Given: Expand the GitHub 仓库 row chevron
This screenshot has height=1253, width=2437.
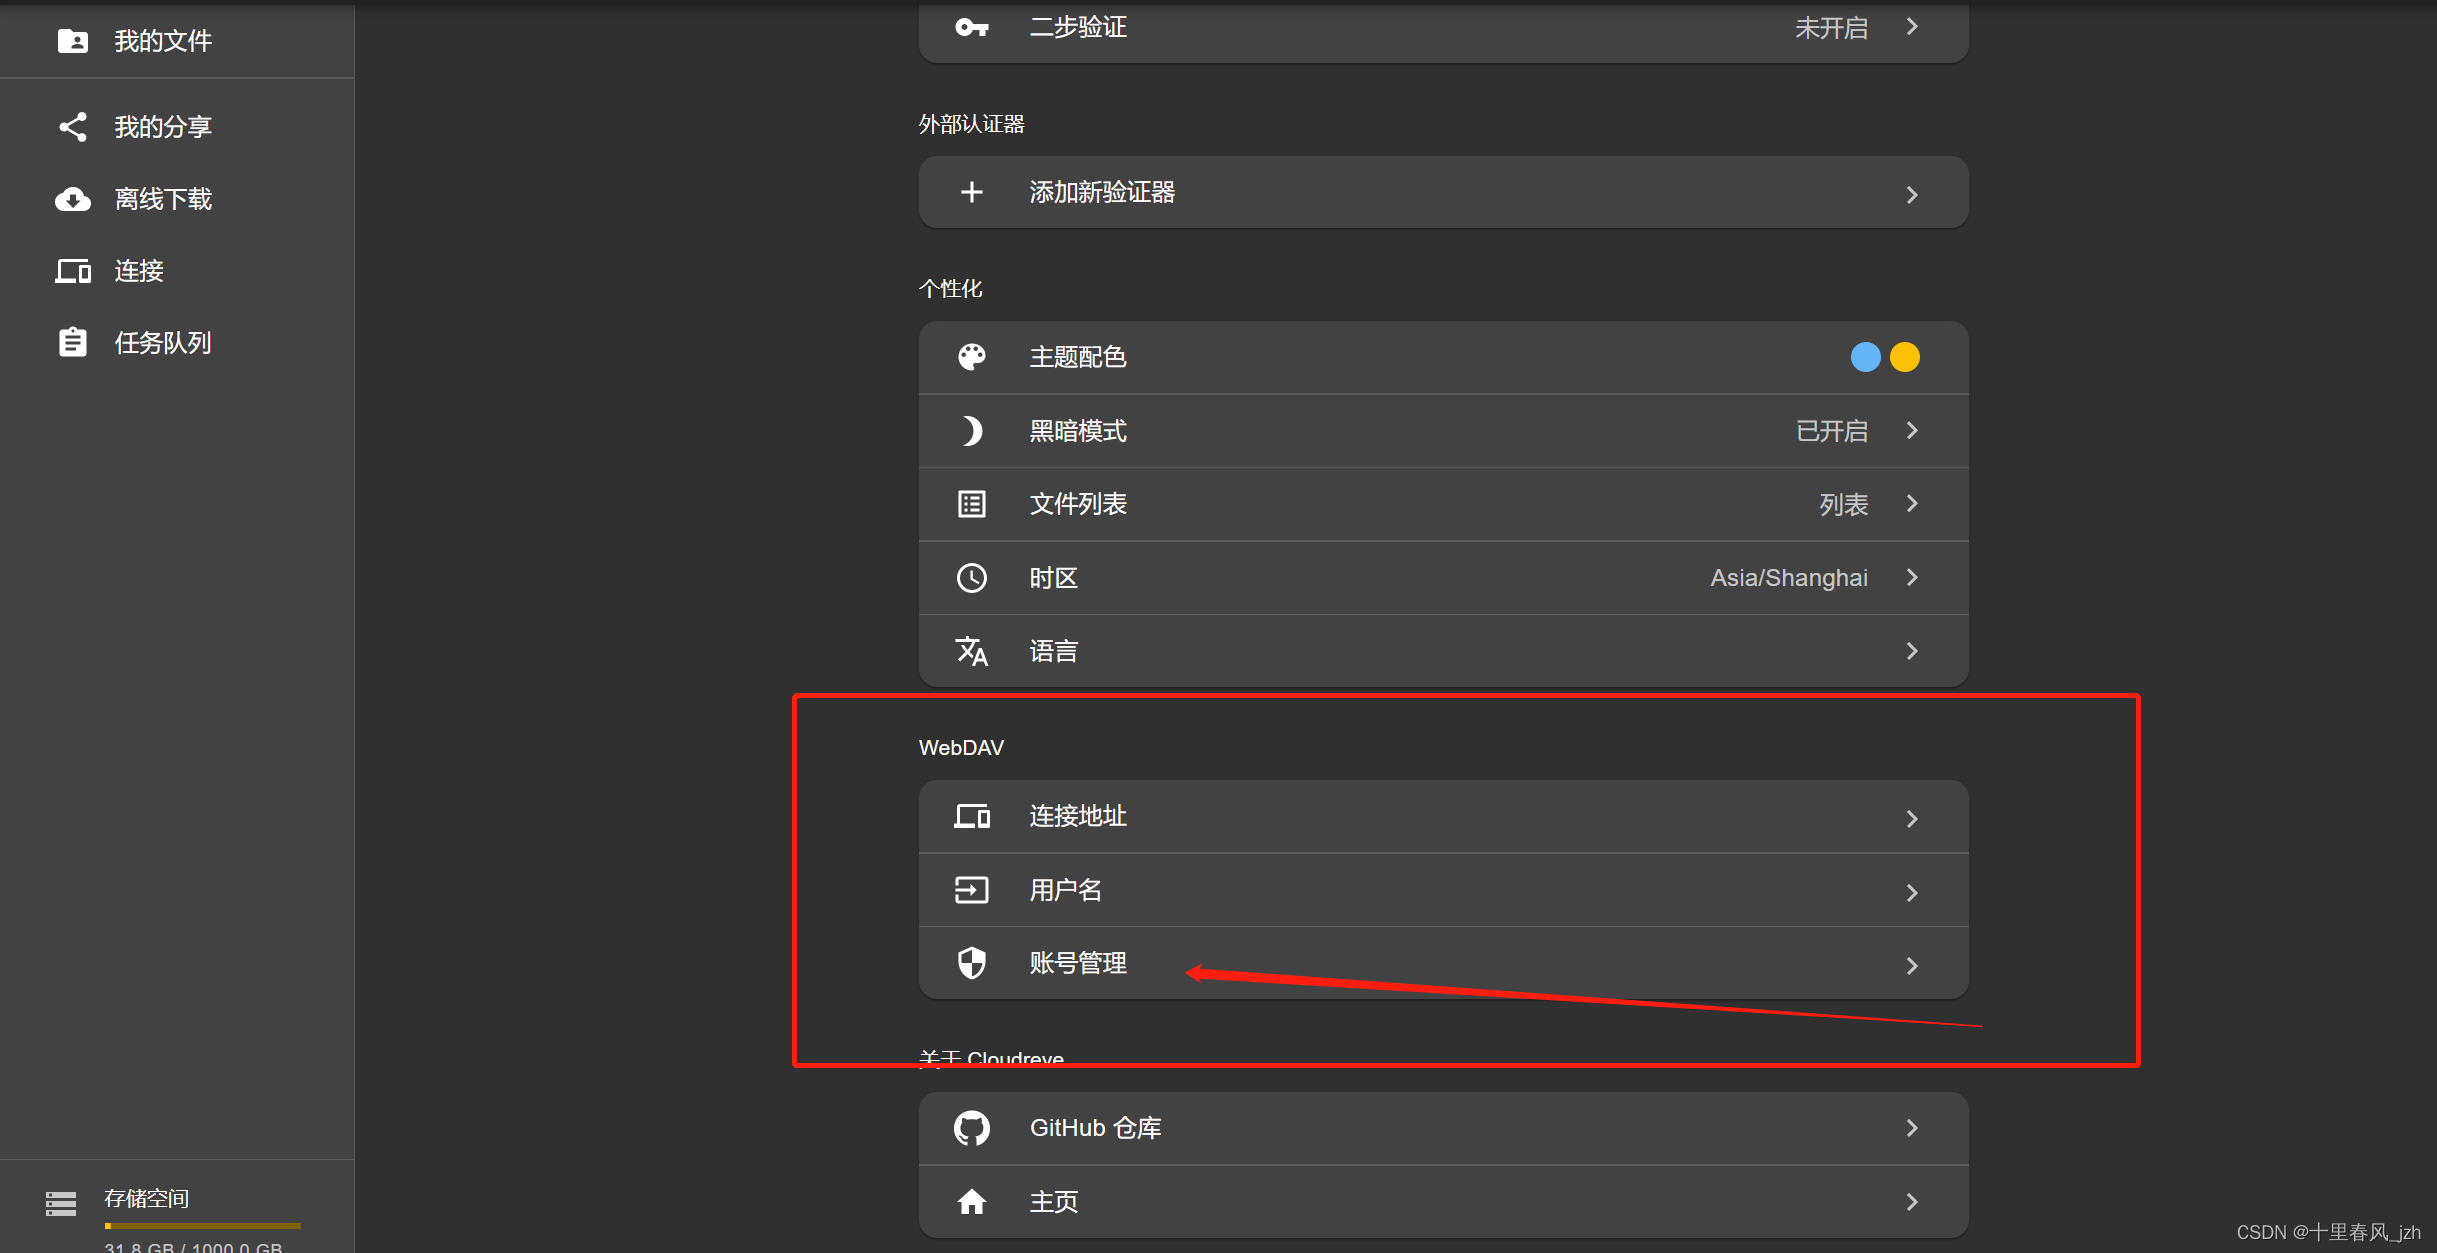Looking at the screenshot, I should (x=1912, y=1128).
